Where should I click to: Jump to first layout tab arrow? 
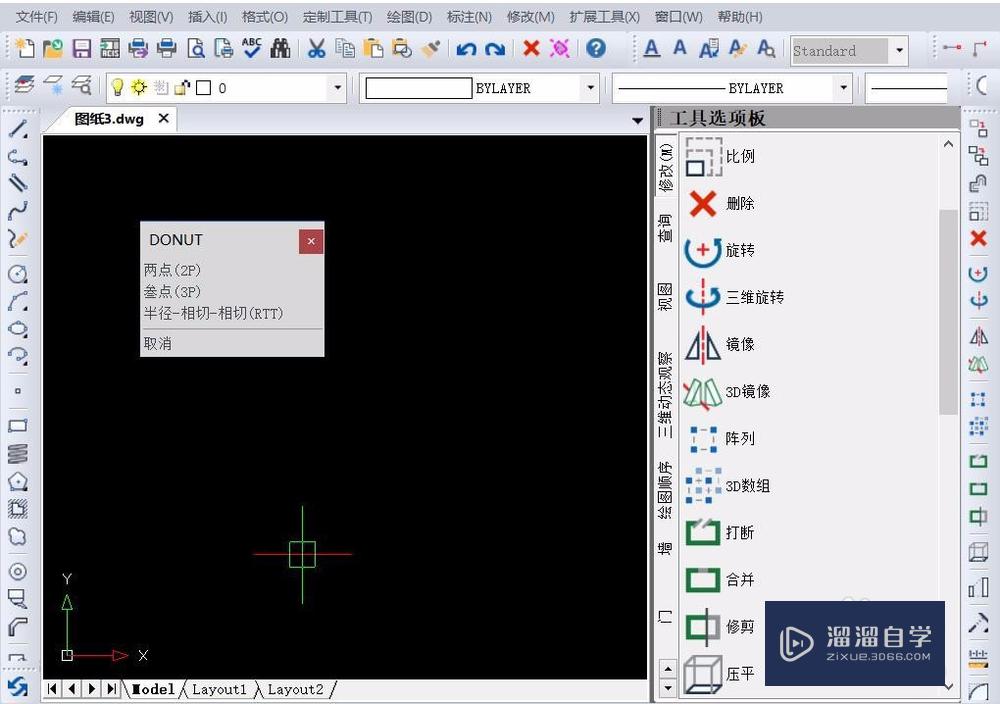[52, 689]
